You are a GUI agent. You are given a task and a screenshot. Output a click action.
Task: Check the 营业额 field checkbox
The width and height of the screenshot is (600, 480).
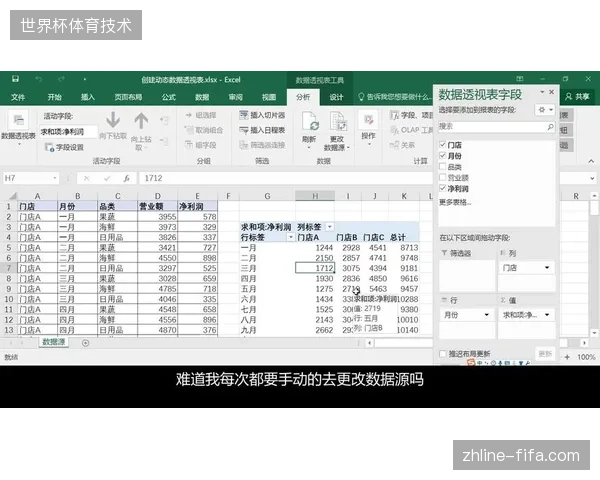[443, 177]
